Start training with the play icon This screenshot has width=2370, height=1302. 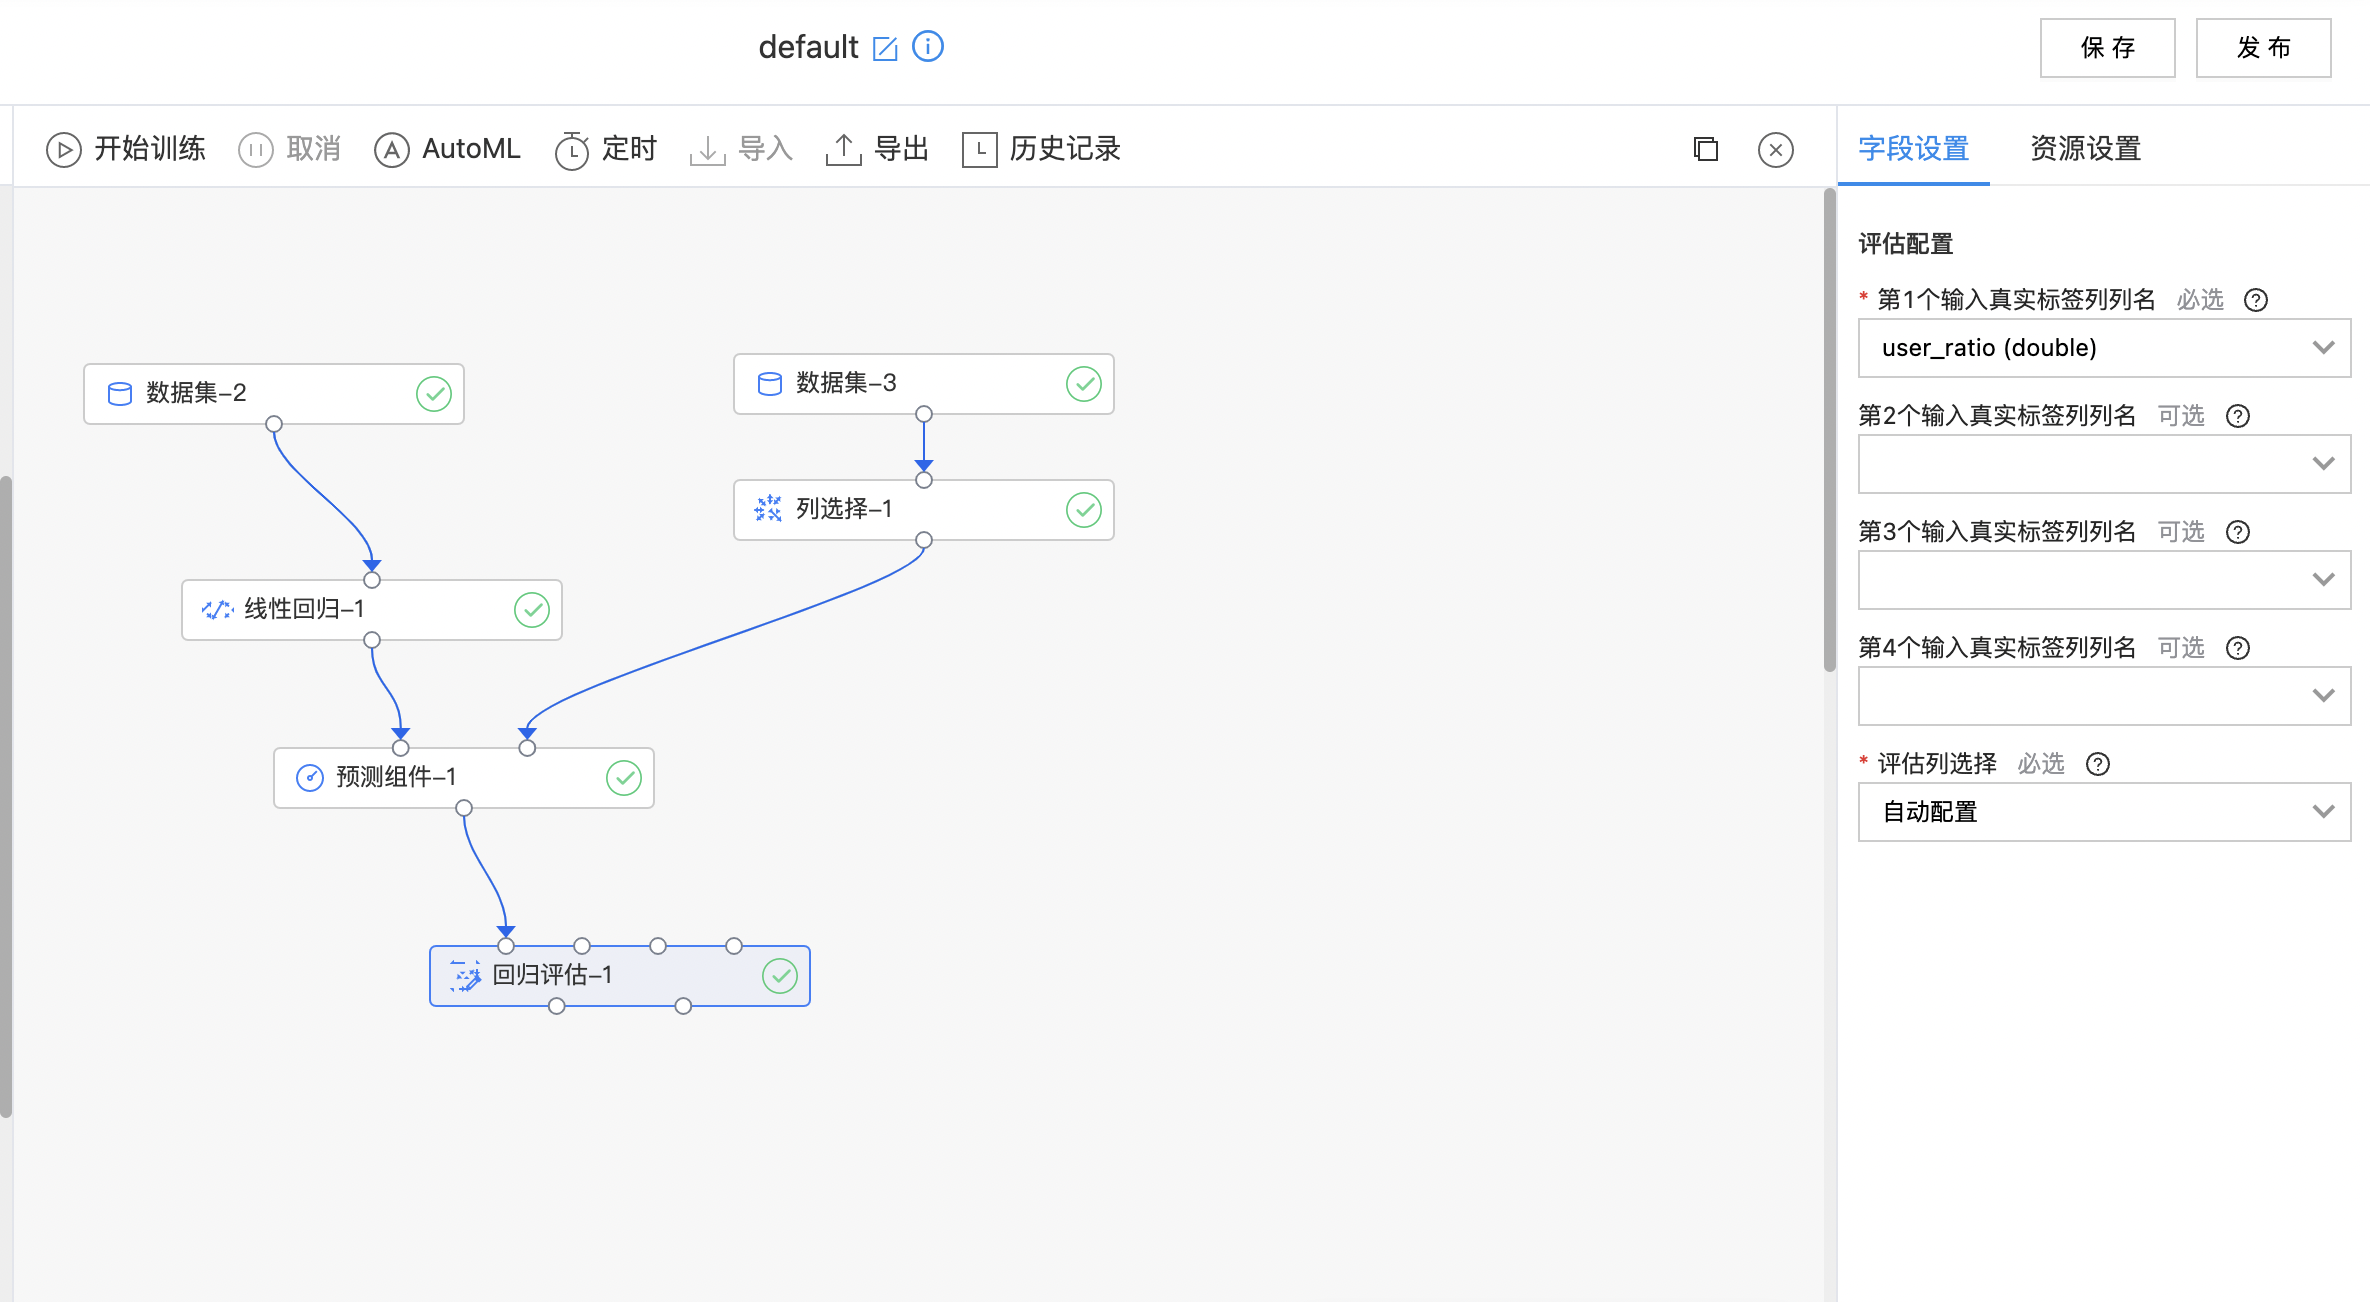pyautogui.click(x=64, y=150)
